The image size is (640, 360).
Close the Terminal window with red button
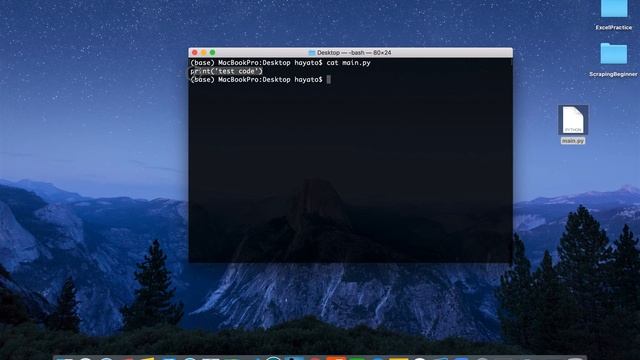195,53
